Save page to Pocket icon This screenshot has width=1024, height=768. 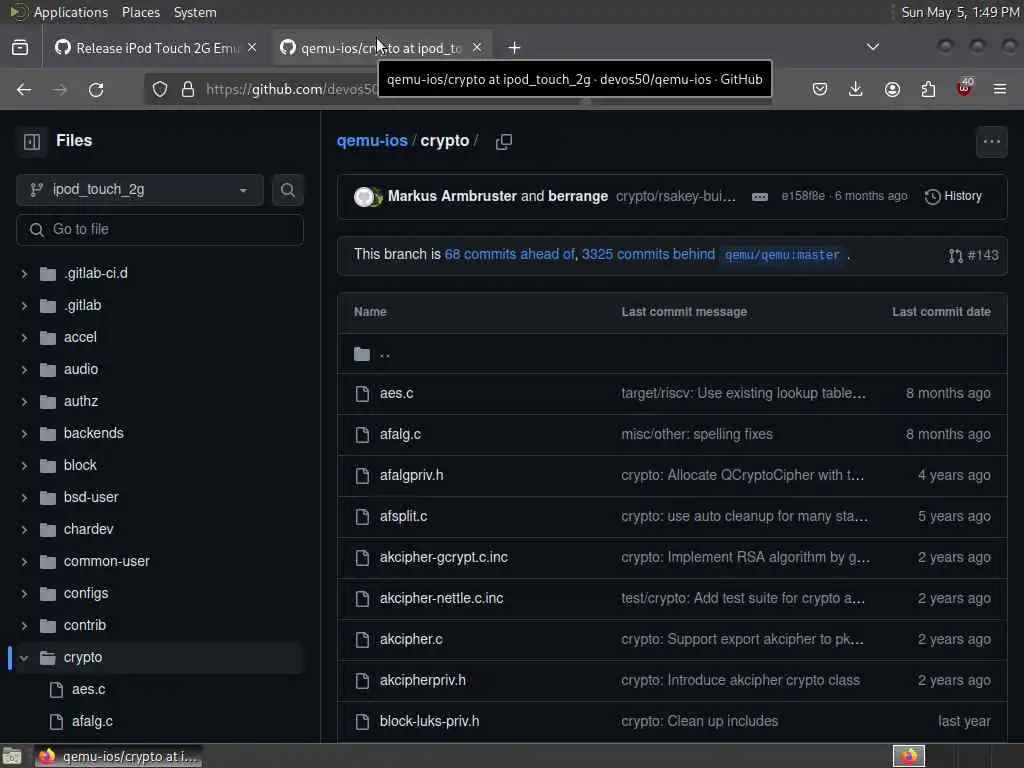(820, 89)
